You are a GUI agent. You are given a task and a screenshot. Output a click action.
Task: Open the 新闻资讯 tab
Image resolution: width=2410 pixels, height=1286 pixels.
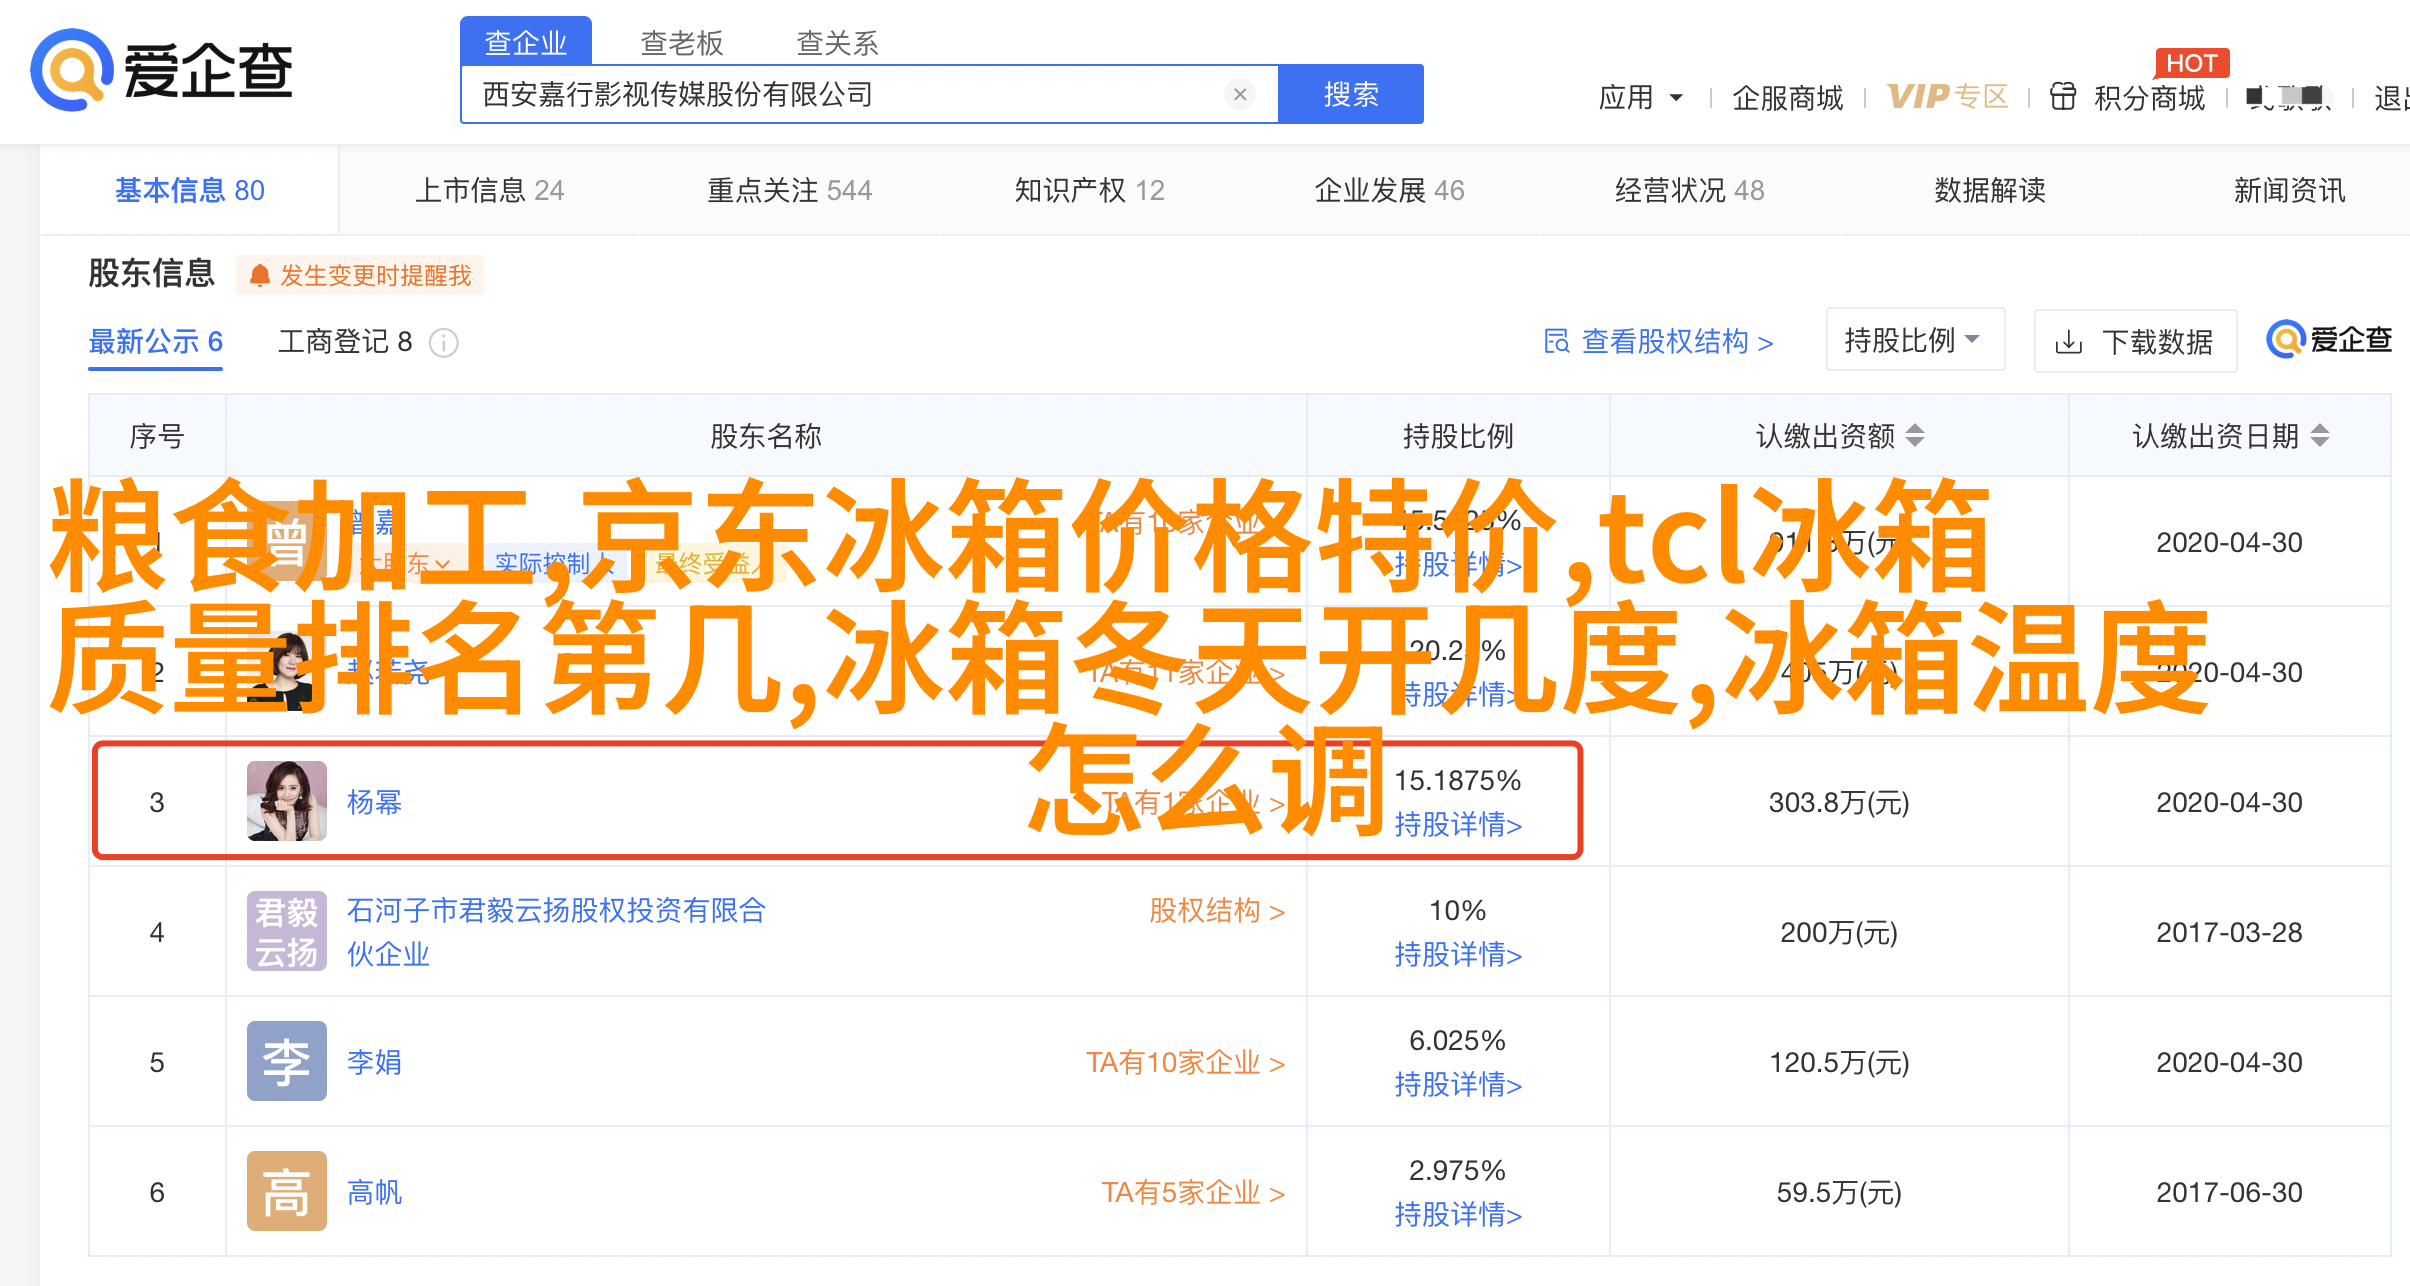pos(2290,190)
